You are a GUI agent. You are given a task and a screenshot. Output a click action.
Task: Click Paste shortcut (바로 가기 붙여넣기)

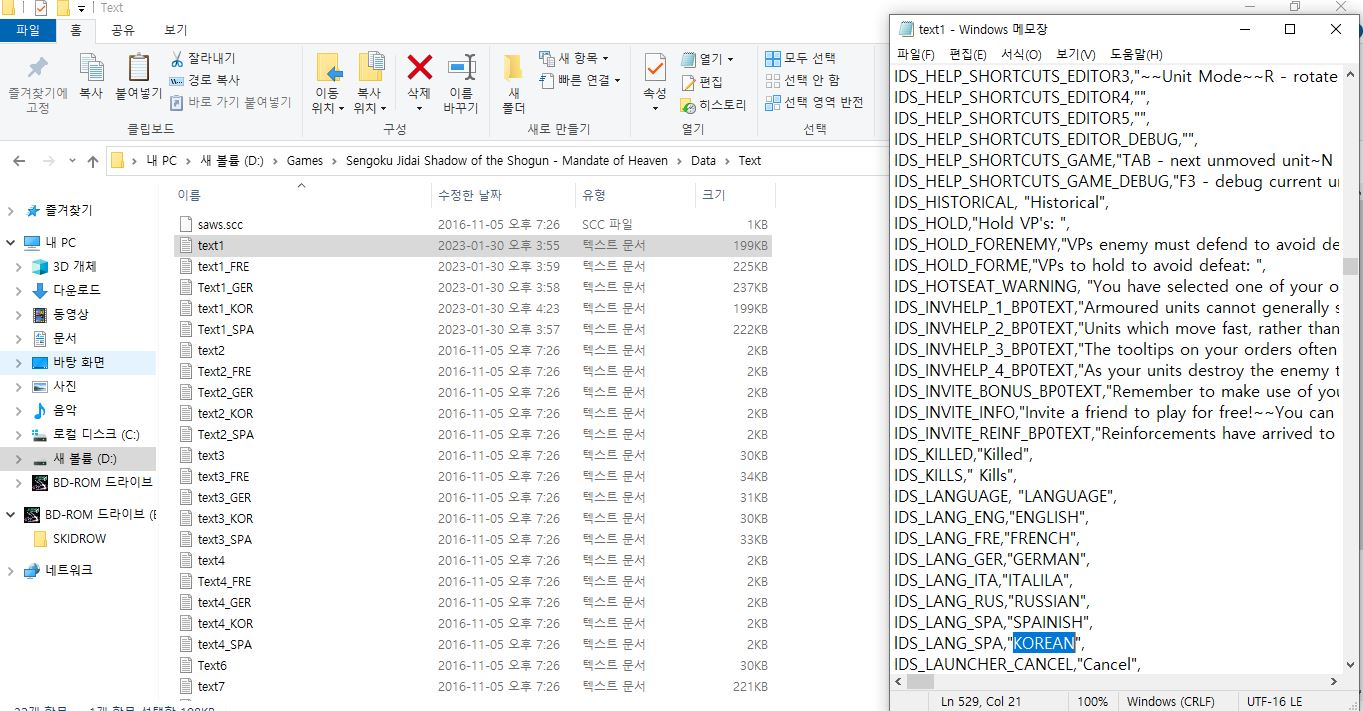pos(230,102)
